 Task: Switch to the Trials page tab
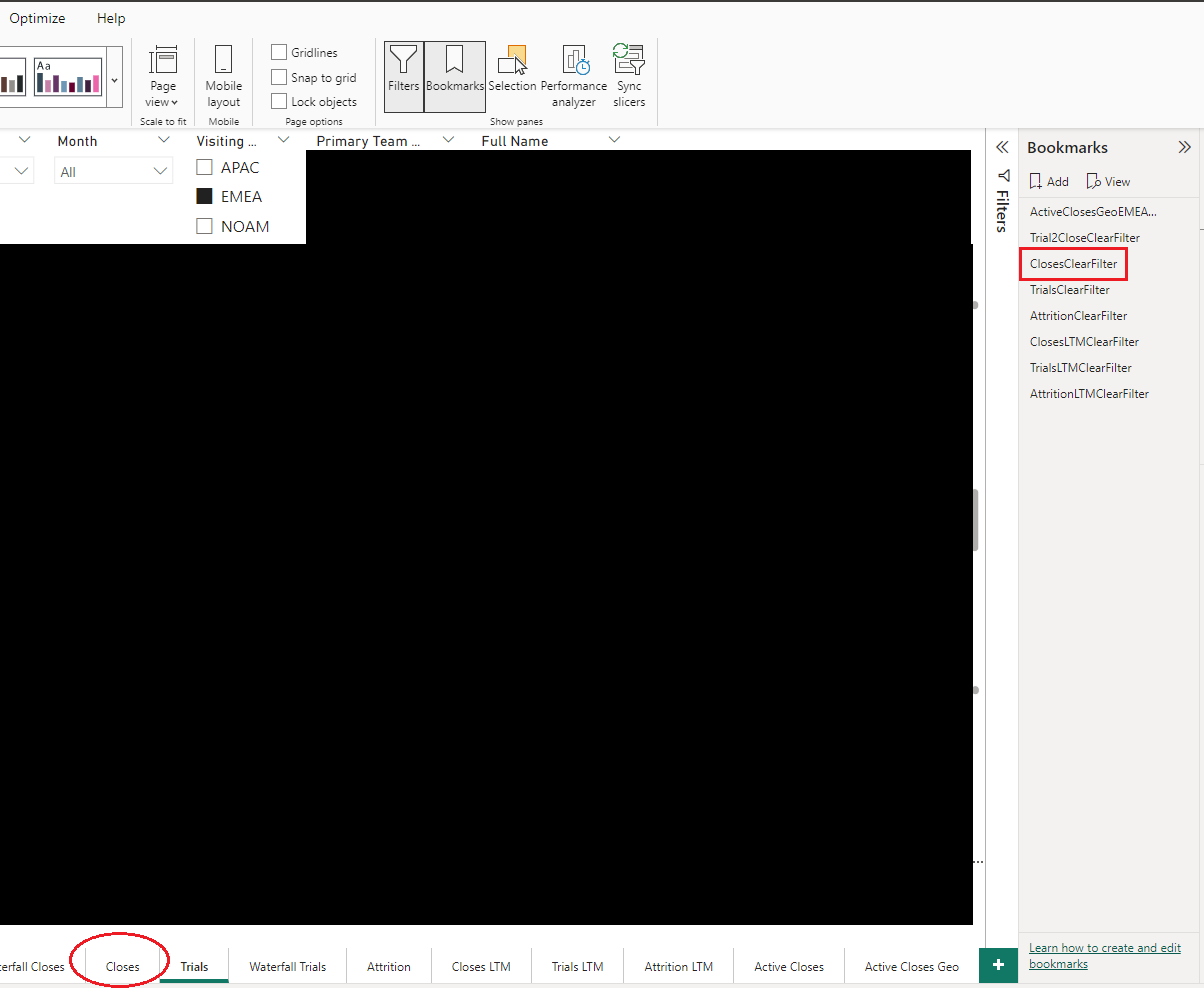194,966
